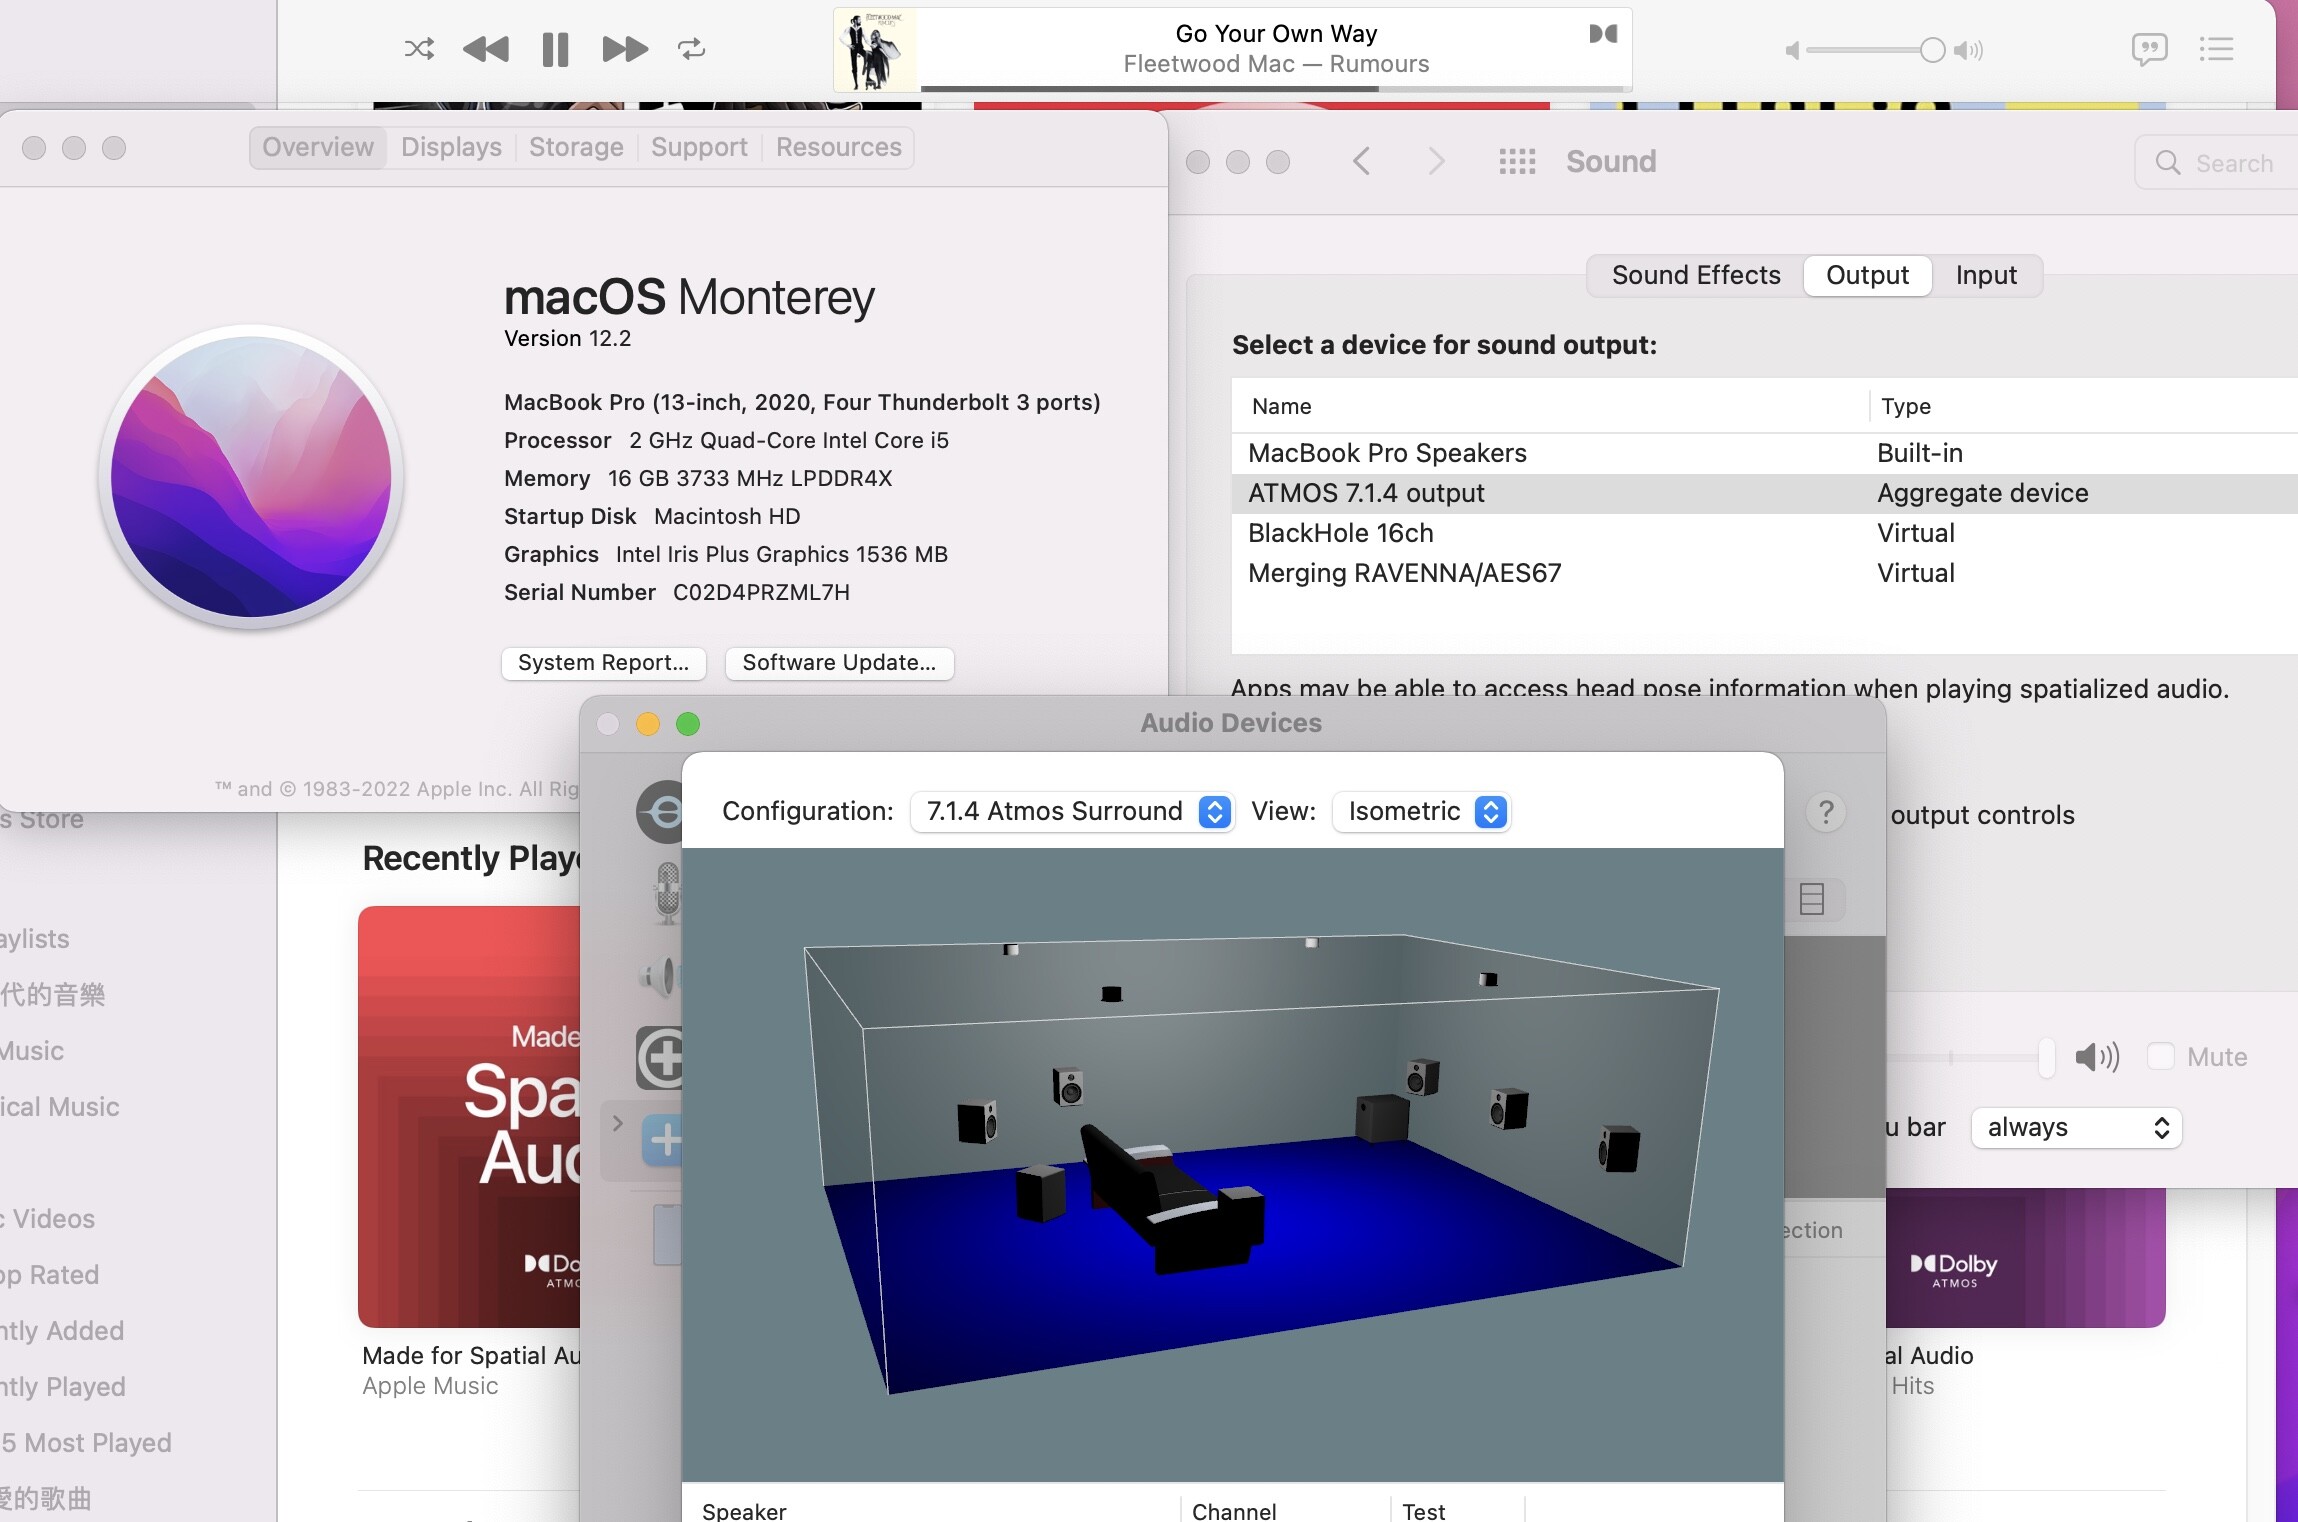
Task: Click the Speaker column header in Audio Devices
Action: pos(744,1511)
